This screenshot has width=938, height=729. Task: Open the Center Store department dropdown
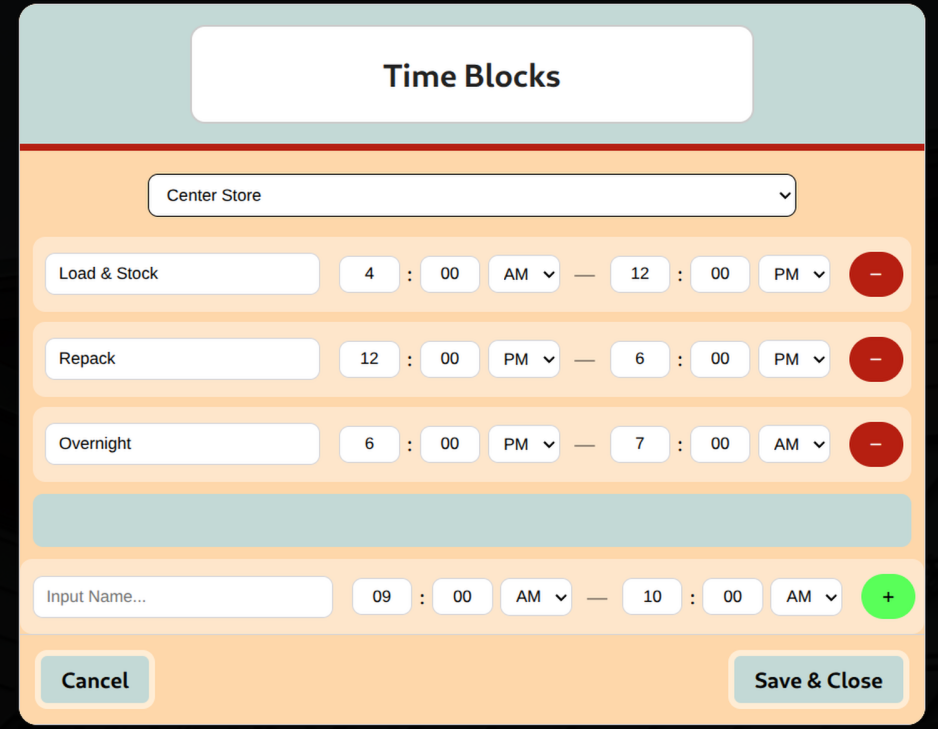tap(471, 195)
